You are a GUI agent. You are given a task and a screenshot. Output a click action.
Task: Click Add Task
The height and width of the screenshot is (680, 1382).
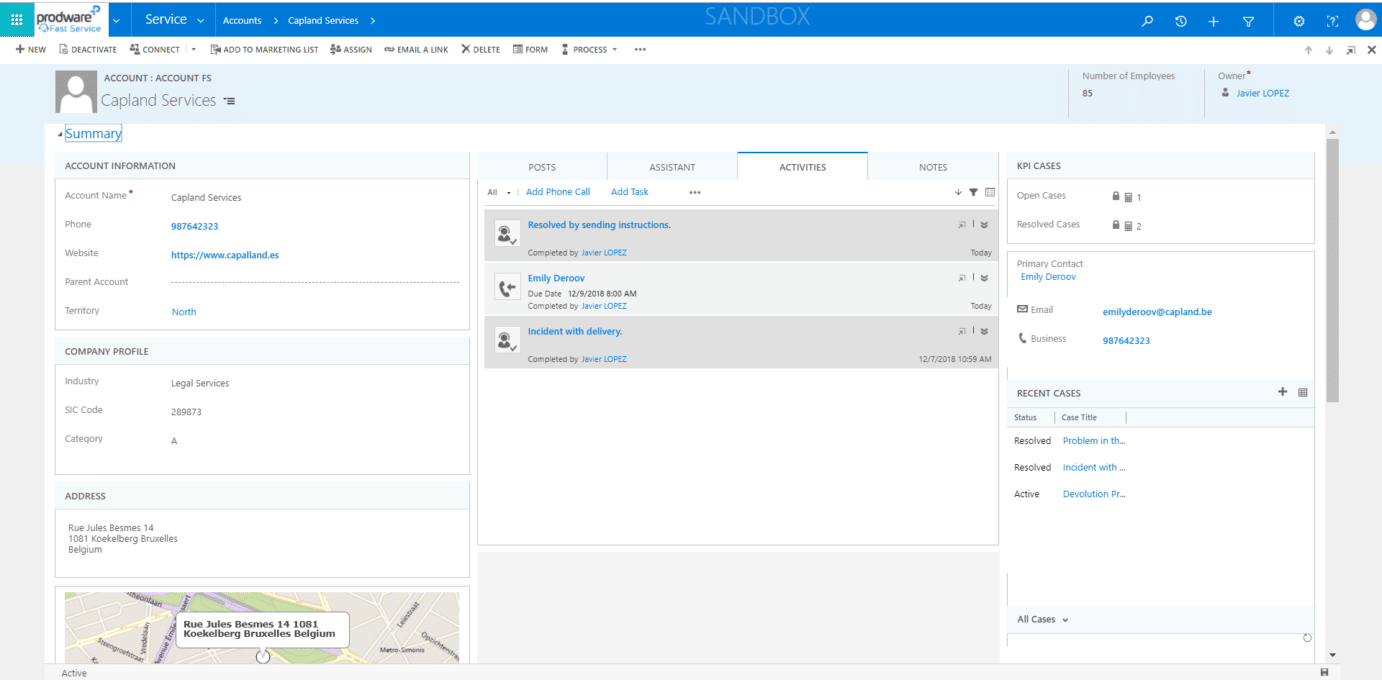pos(630,192)
